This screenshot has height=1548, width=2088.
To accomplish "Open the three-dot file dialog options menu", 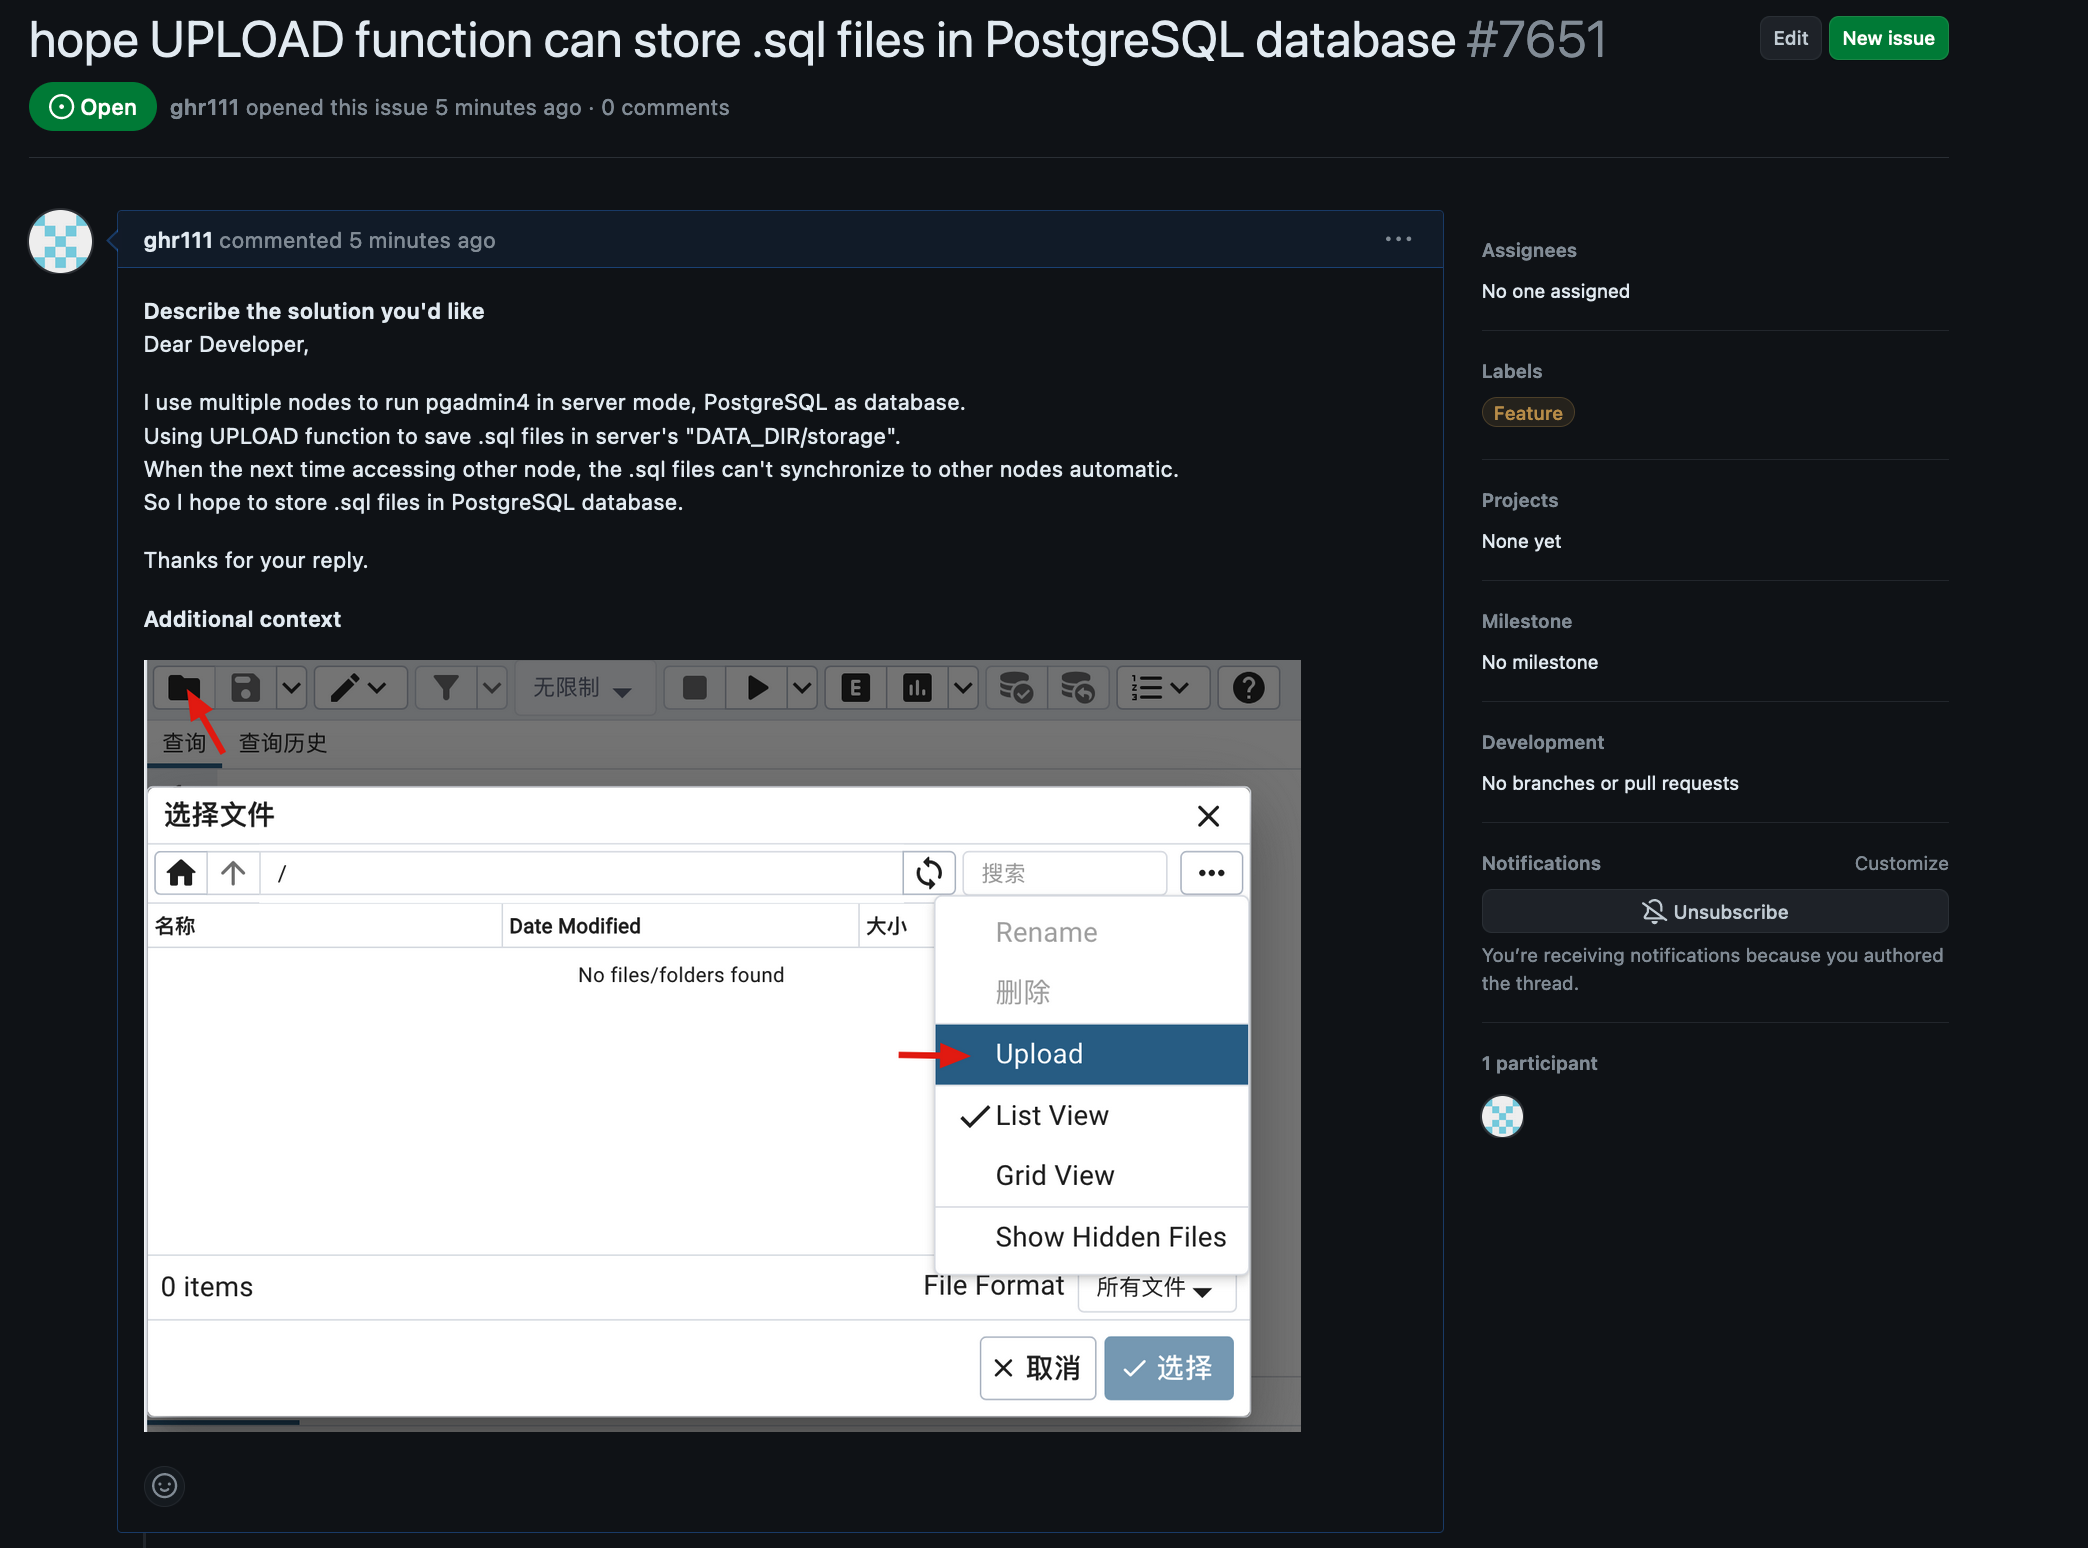I will click(x=1211, y=873).
